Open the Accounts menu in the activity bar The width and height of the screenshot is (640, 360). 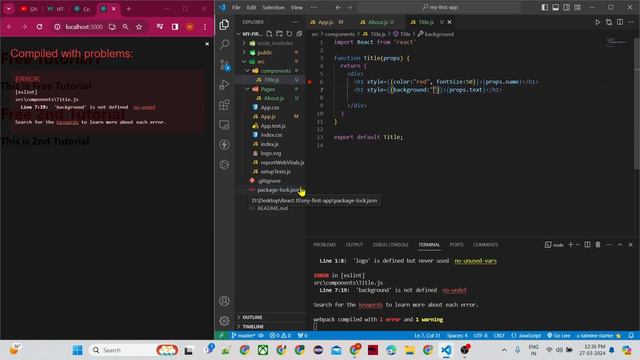(x=224, y=301)
